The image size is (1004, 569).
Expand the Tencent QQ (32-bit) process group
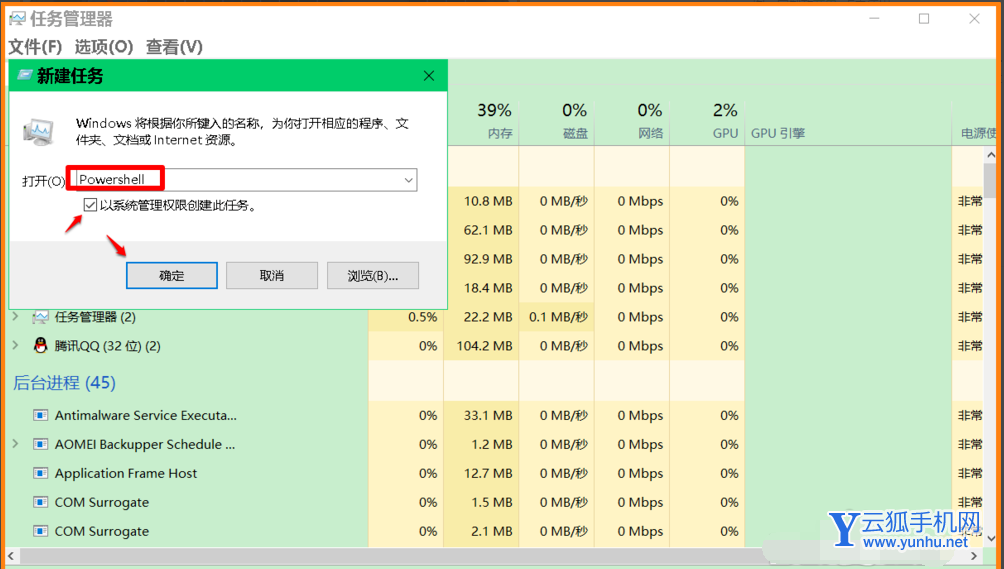click(x=16, y=346)
